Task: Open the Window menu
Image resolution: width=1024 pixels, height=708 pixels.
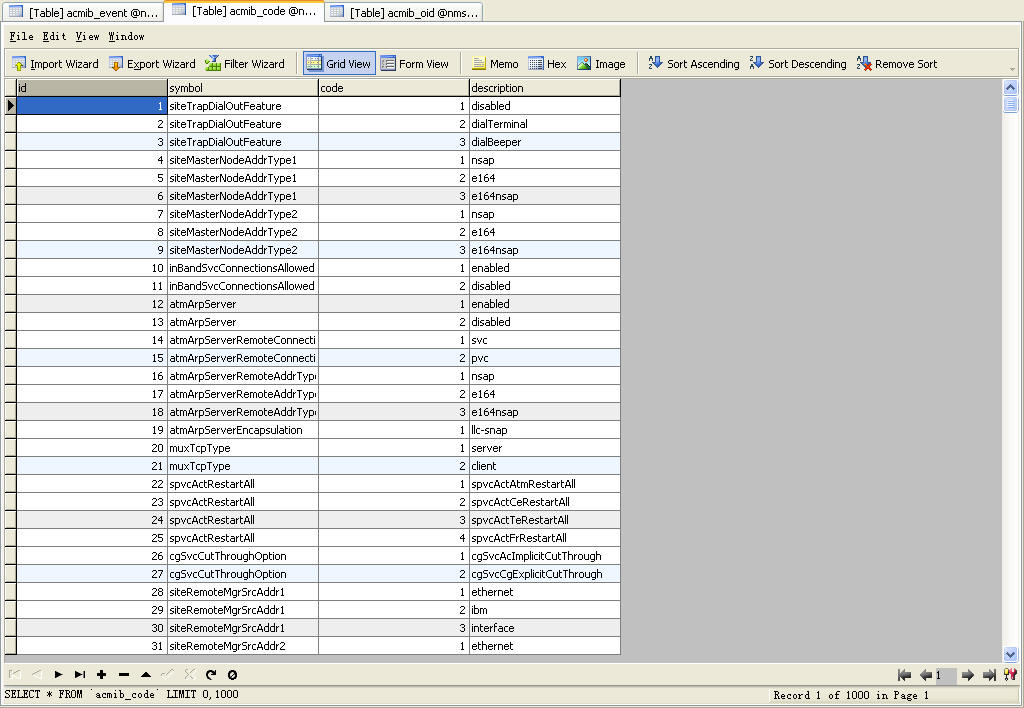Action: pos(126,37)
